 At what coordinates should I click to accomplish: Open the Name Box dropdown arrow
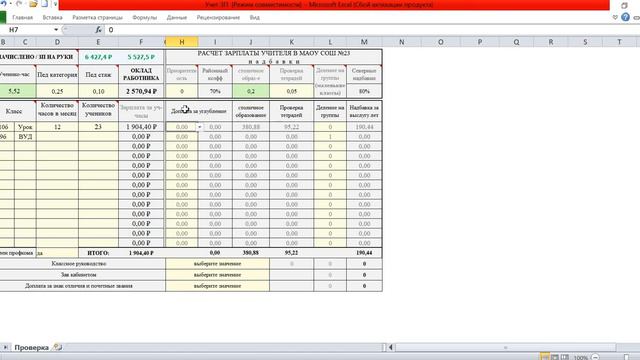pyautogui.click(x=56, y=30)
